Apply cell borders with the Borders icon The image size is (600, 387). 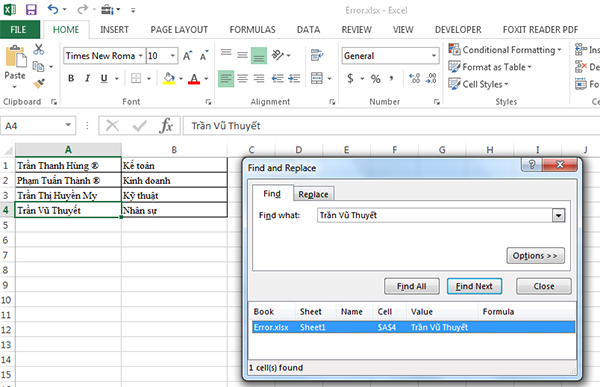[x=136, y=78]
